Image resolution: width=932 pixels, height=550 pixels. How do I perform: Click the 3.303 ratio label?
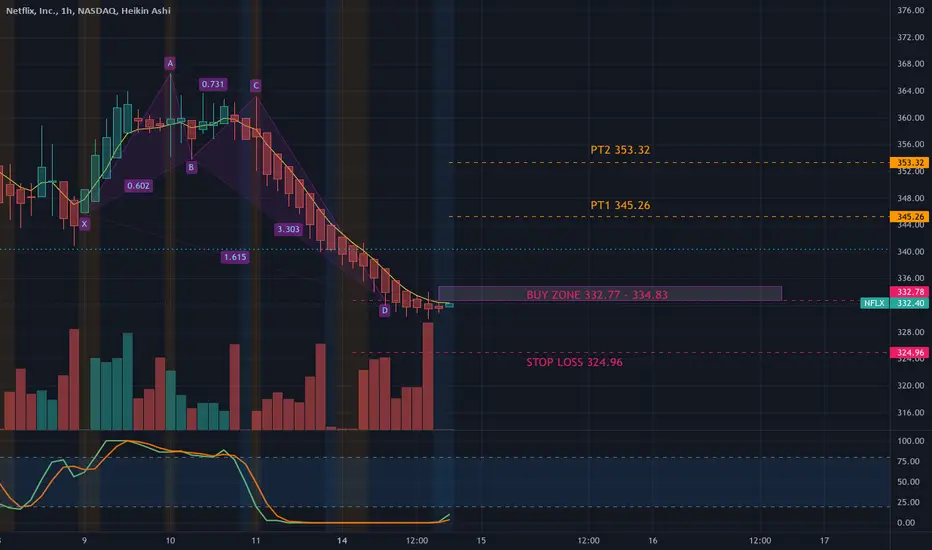[288, 230]
